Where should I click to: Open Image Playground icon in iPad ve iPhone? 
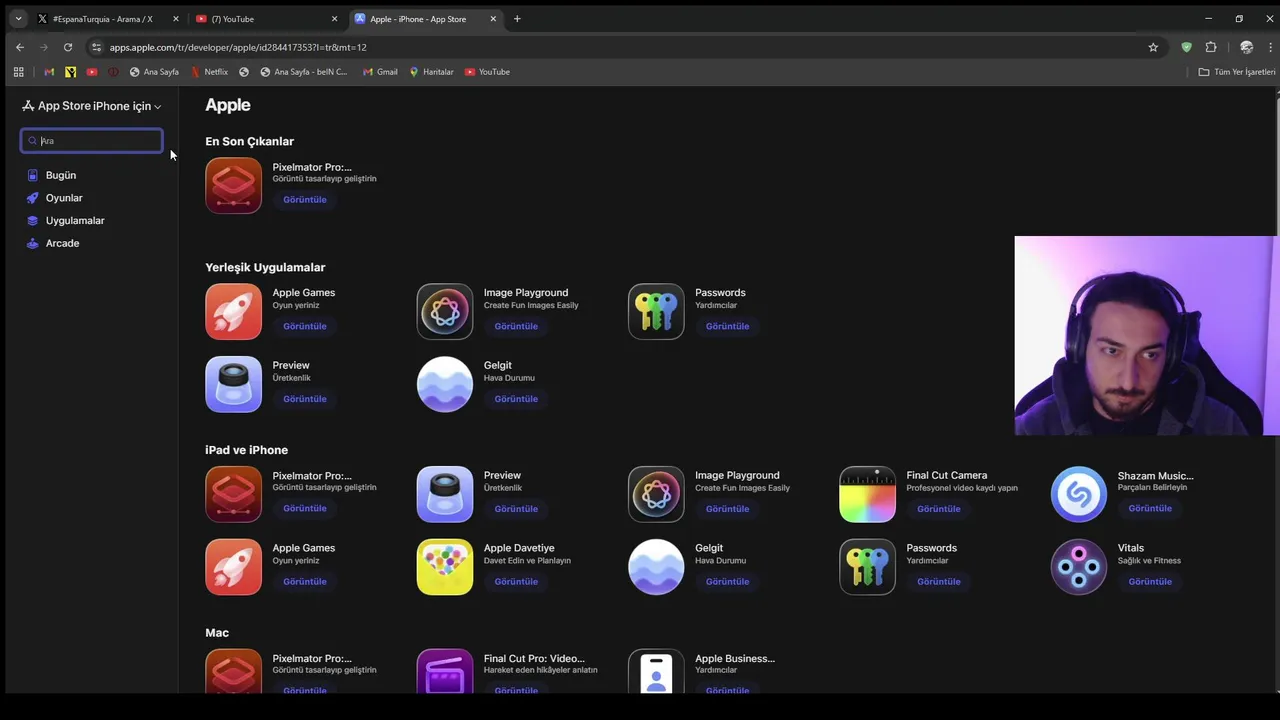click(656, 494)
